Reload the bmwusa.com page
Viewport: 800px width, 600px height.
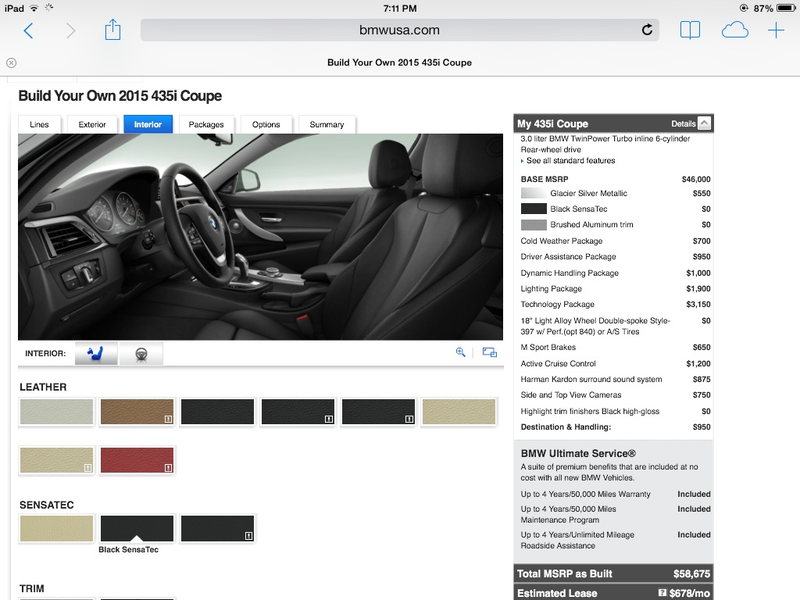(x=646, y=30)
